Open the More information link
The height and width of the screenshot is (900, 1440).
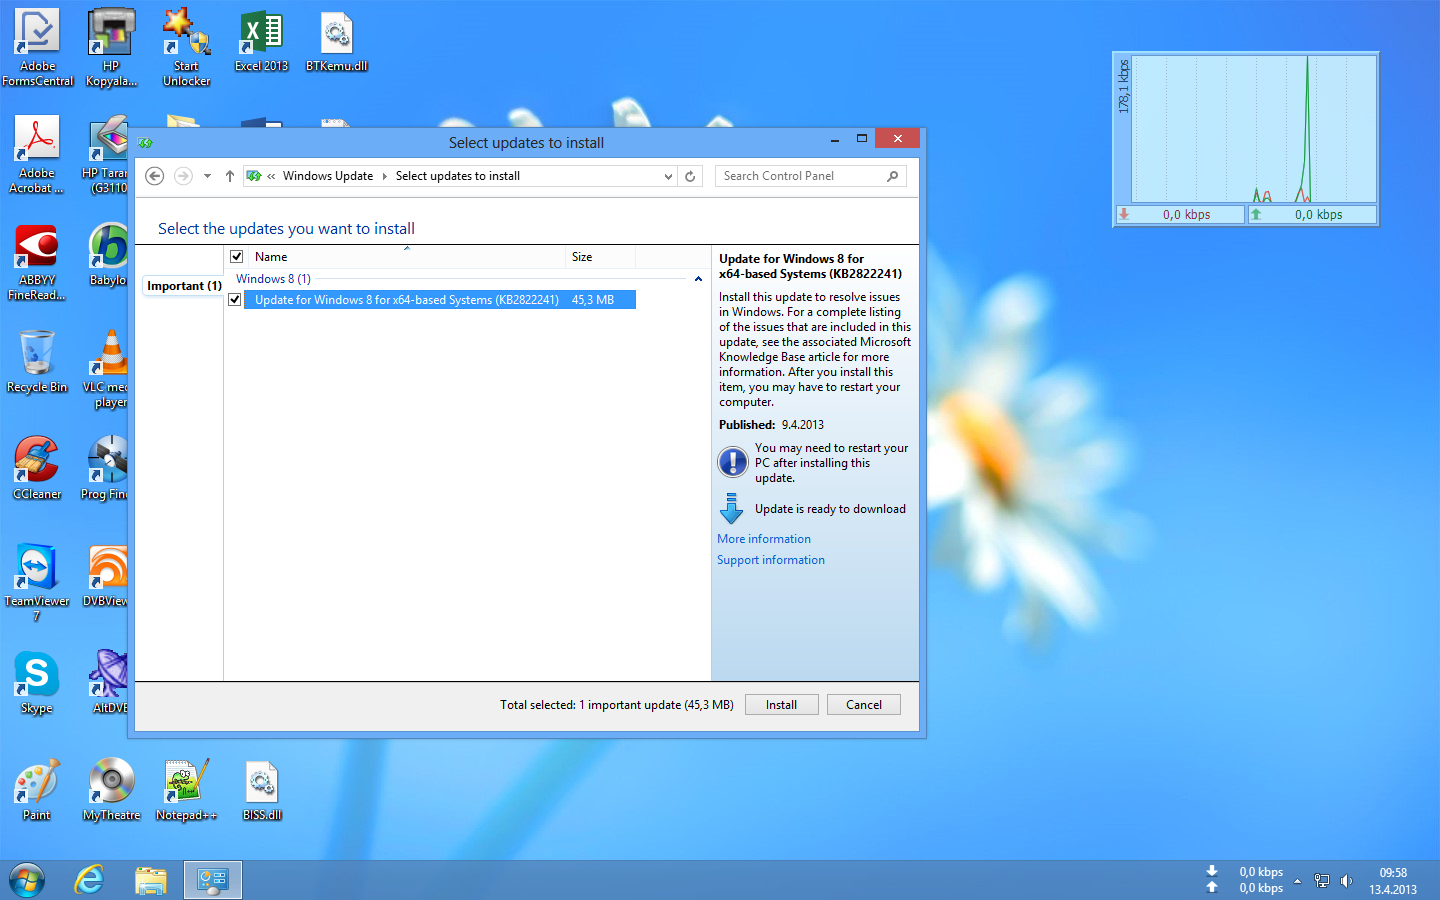click(x=764, y=539)
